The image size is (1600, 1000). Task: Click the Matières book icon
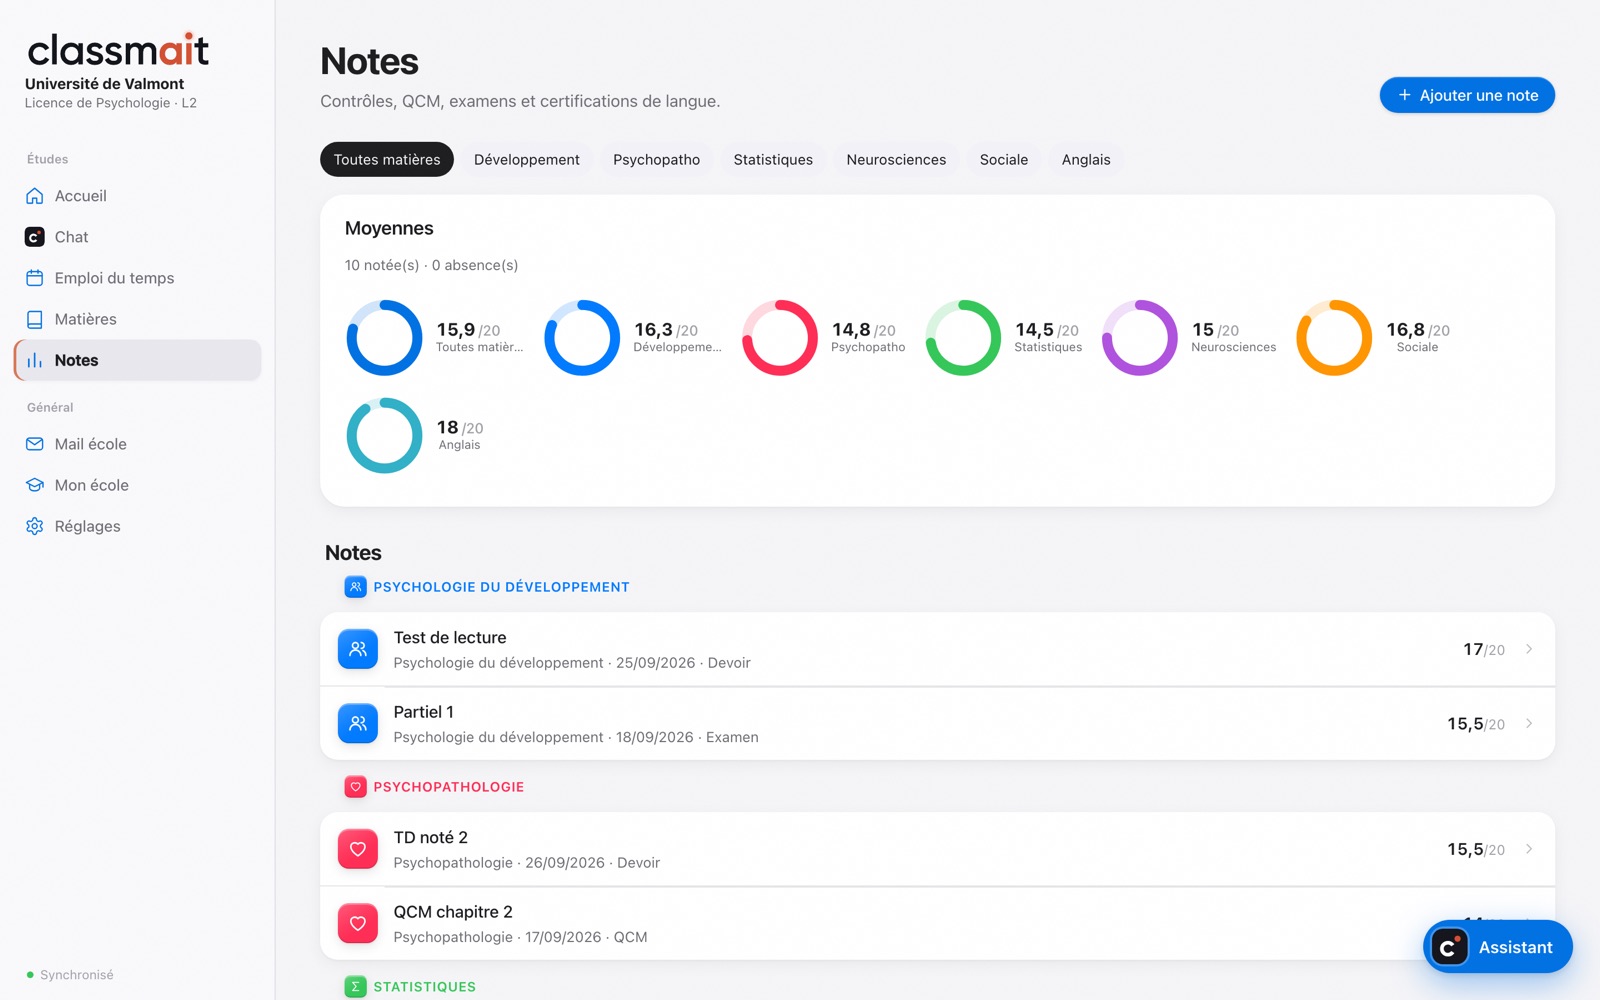(x=35, y=319)
